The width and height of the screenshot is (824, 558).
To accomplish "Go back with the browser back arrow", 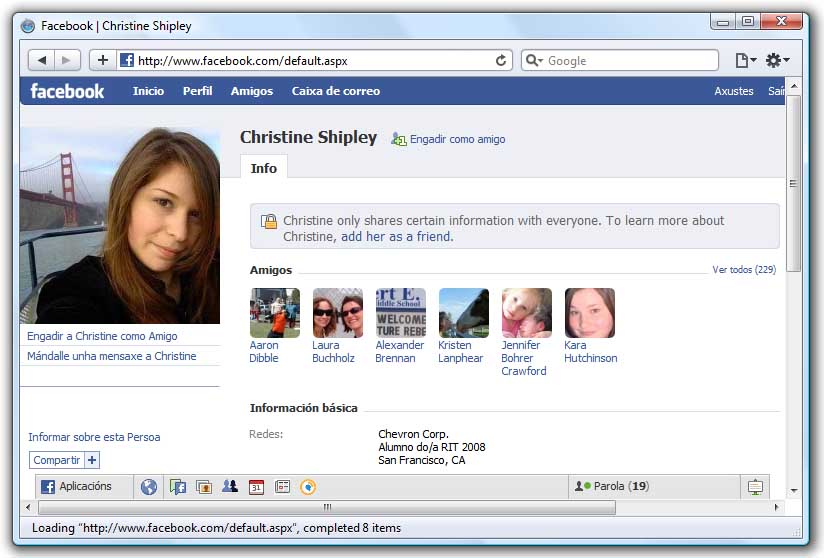I will (x=42, y=60).
